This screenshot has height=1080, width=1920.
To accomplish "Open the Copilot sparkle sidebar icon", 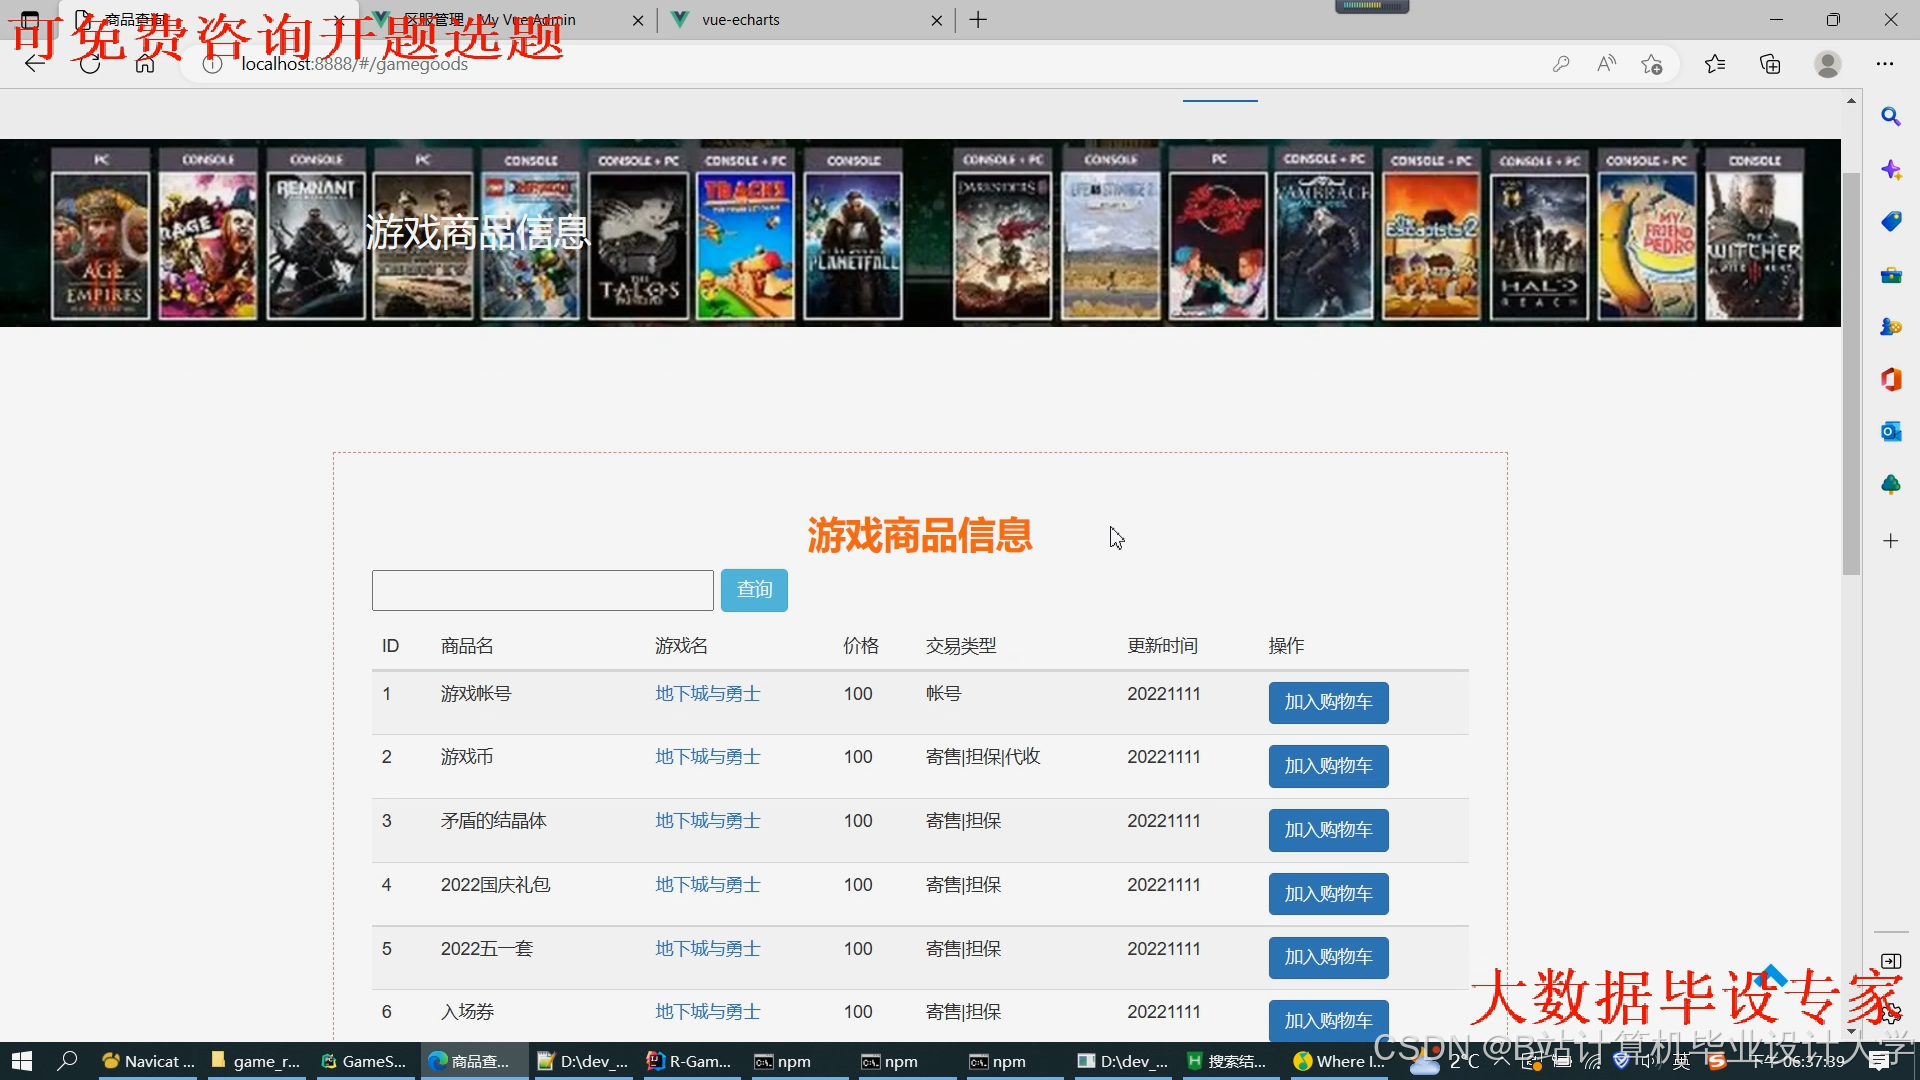I will point(1890,169).
